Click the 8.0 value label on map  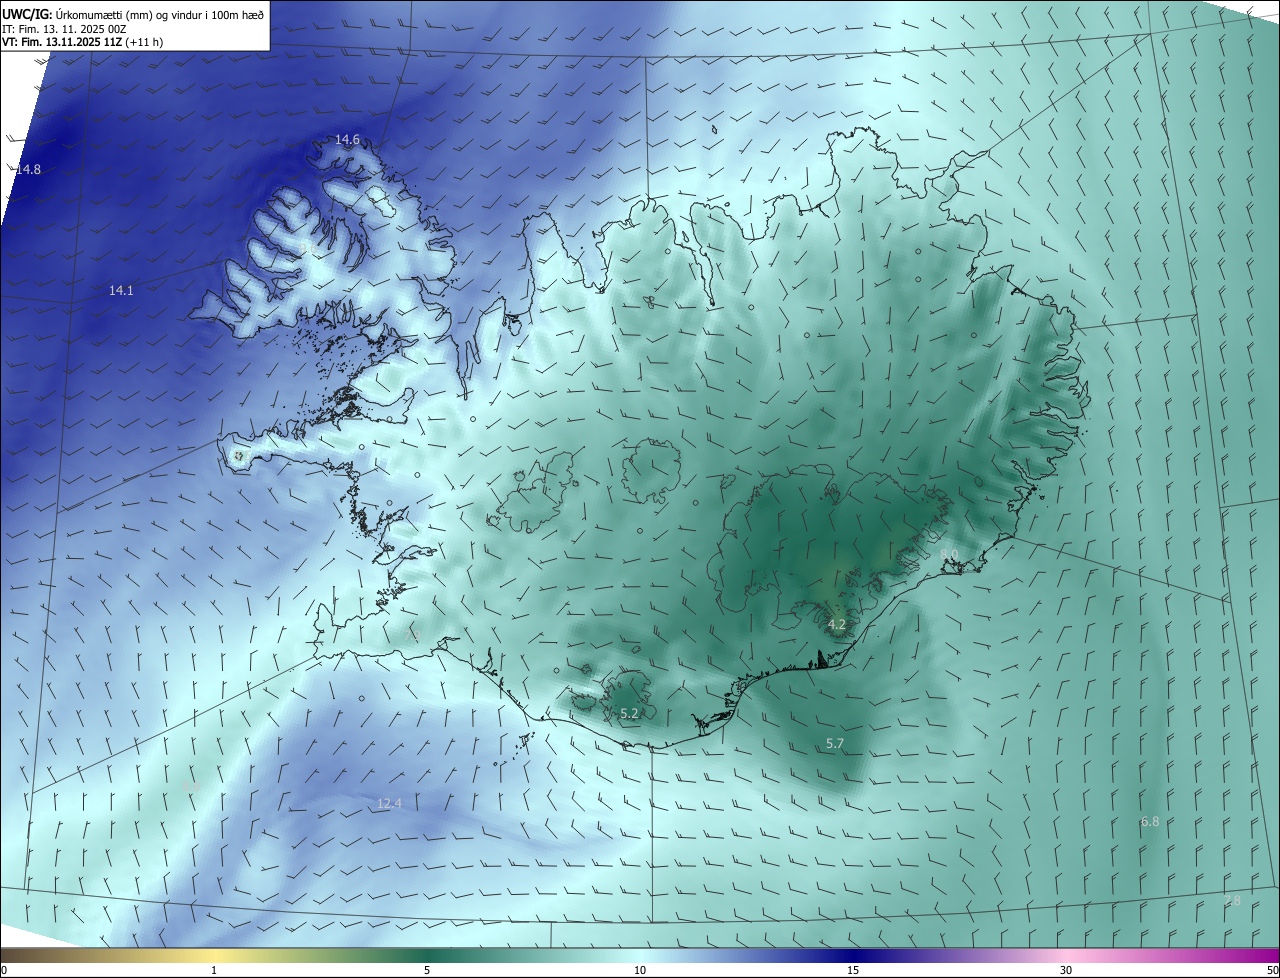[949, 555]
